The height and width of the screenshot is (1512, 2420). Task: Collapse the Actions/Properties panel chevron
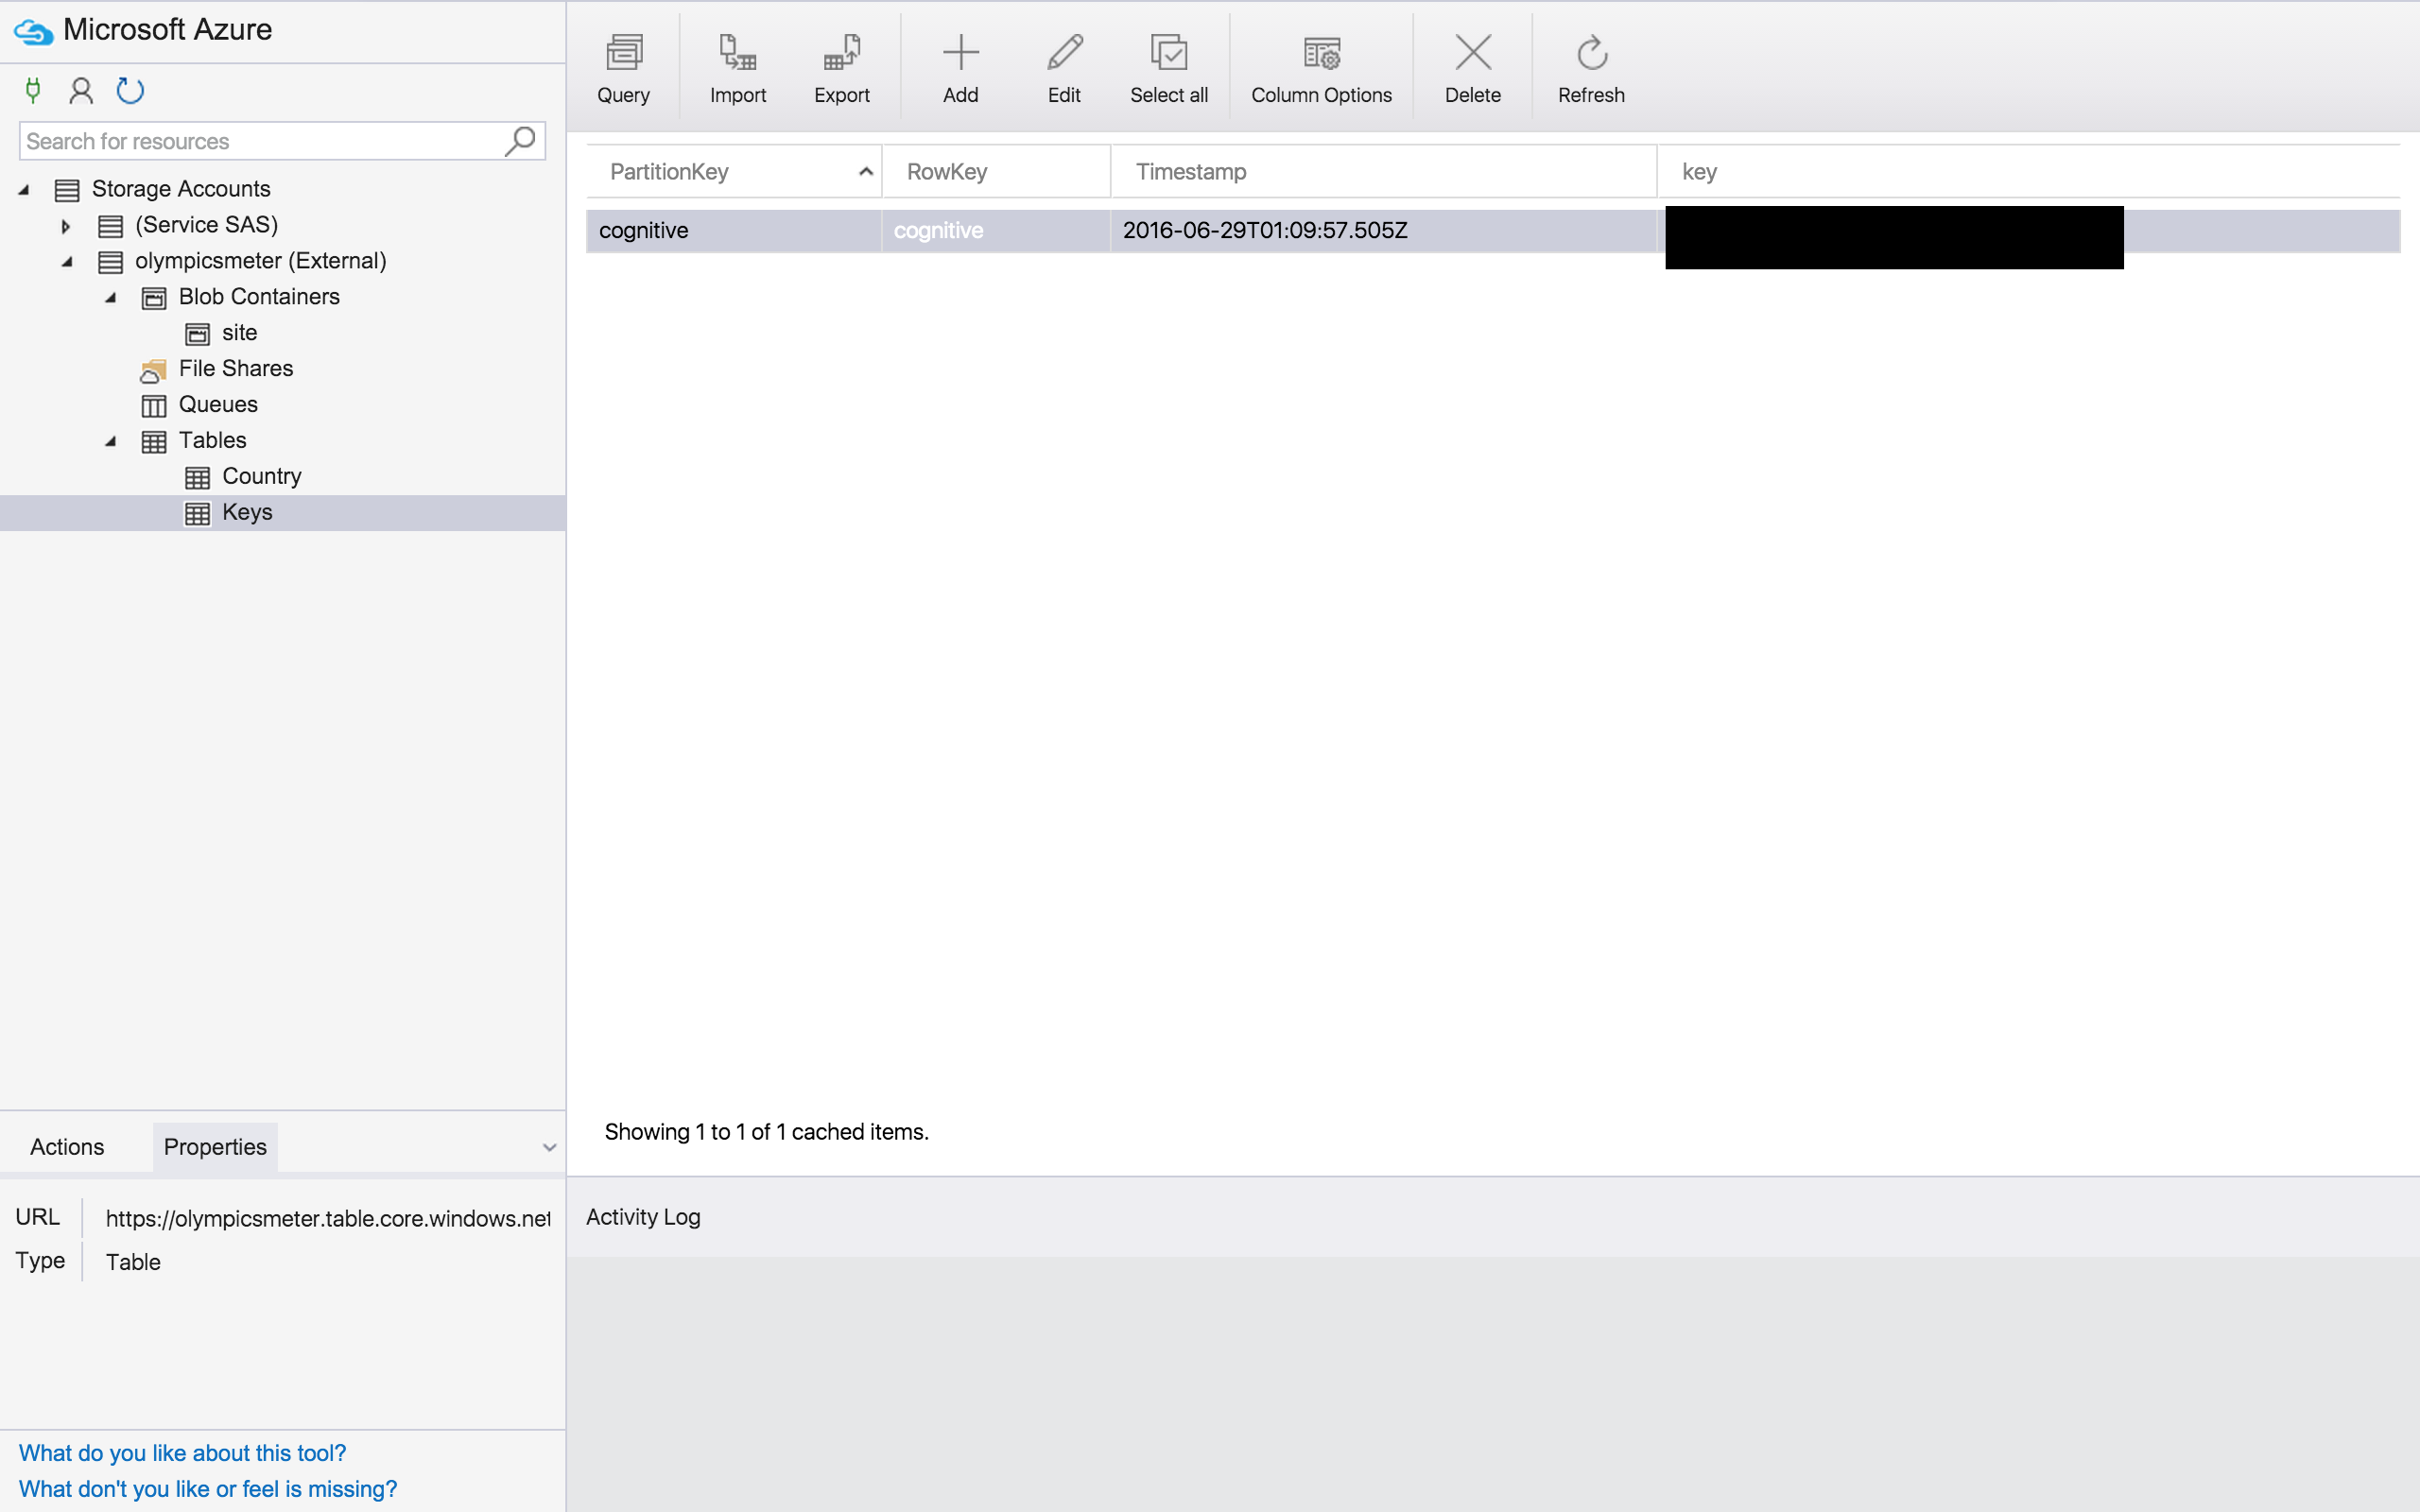[549, 1147]
